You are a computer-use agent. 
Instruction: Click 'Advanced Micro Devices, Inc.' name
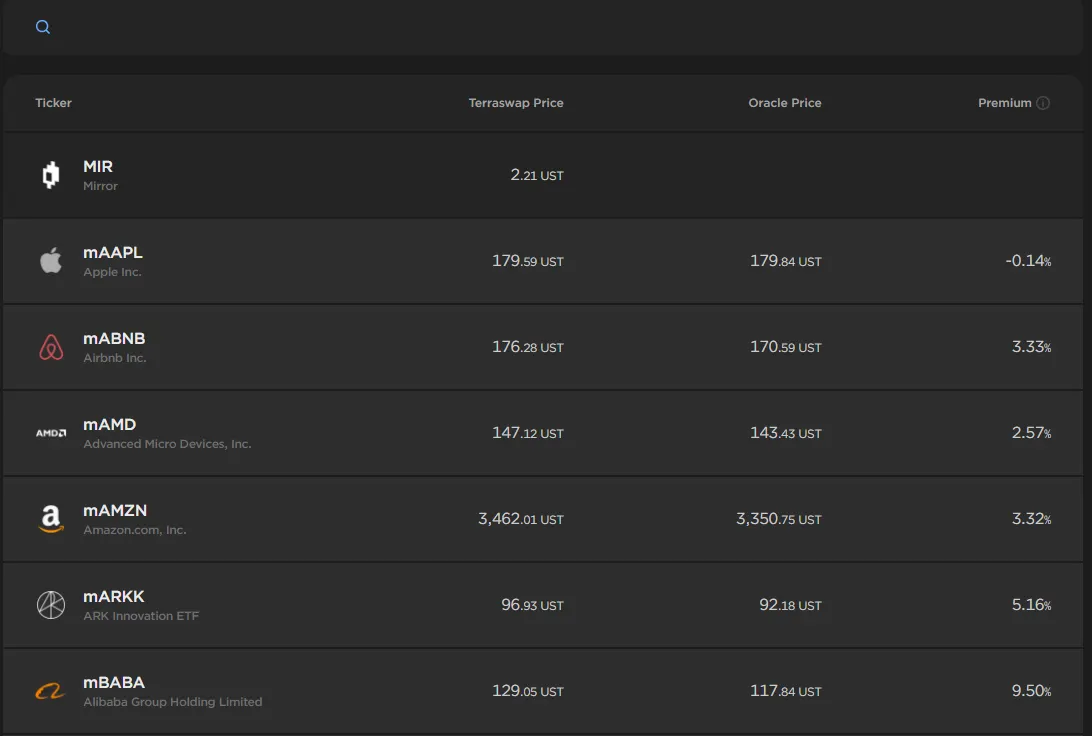point(167,444)
